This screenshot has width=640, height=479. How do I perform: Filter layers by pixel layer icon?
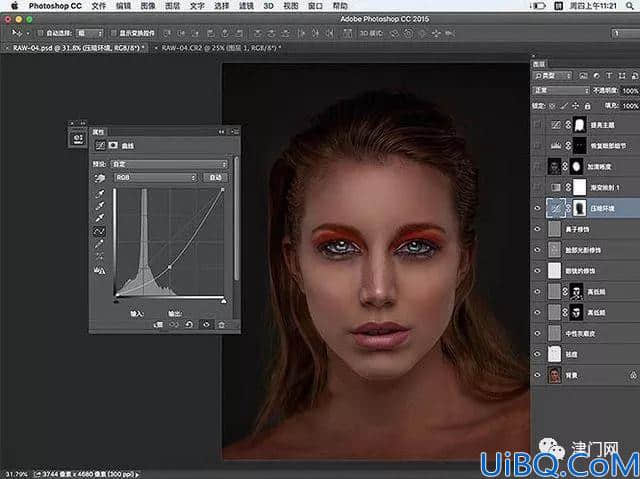(583, 76)
